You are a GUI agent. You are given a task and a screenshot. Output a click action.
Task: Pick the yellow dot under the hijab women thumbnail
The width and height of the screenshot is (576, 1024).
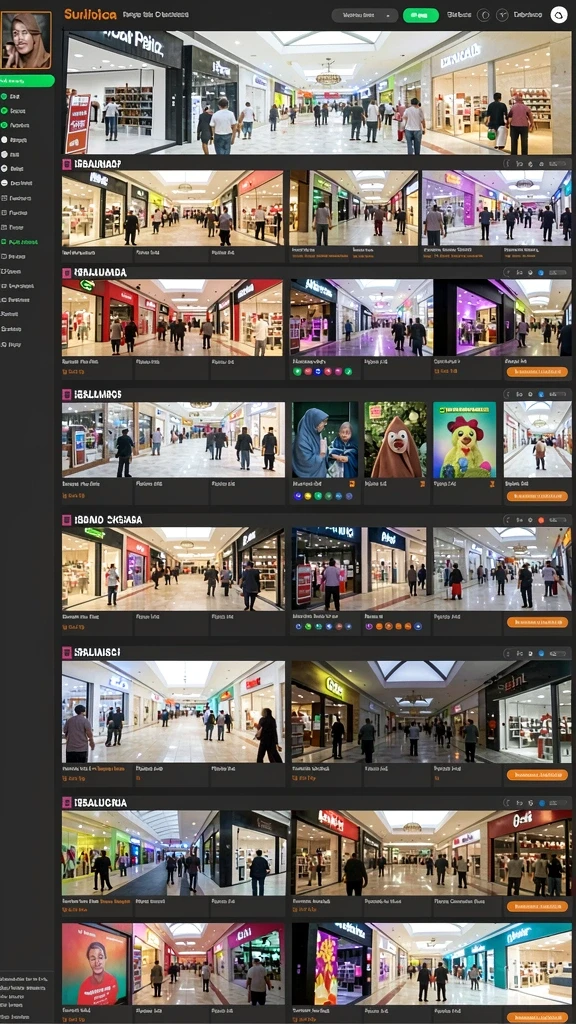point(308,496)
